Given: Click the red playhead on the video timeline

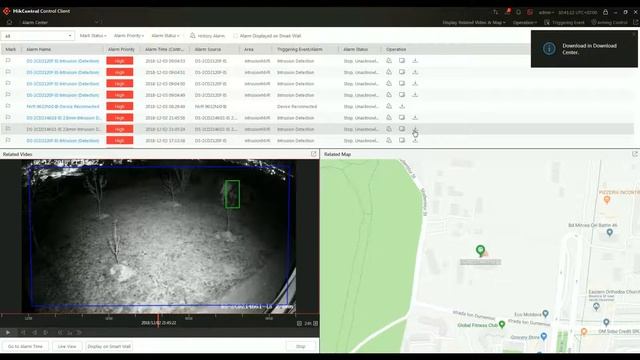Looking at the screenshot, I should coord(158,320).
